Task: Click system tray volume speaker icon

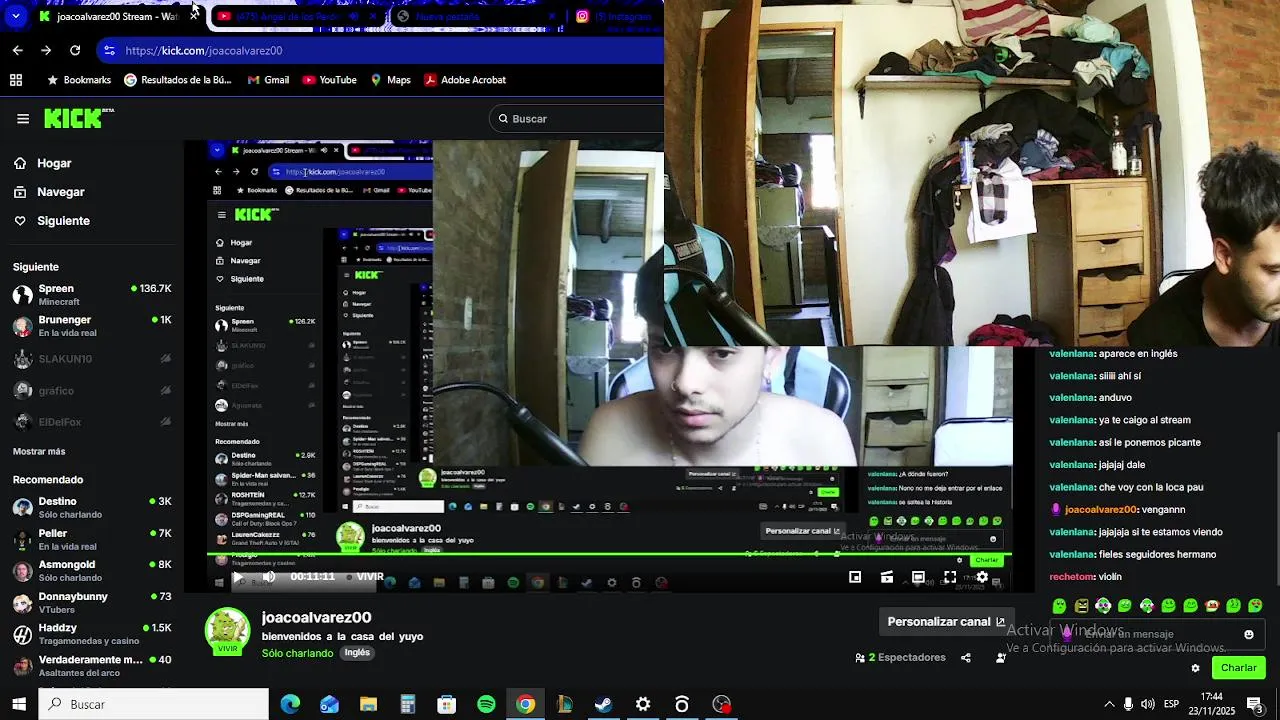Action: tap(1147, 704)
